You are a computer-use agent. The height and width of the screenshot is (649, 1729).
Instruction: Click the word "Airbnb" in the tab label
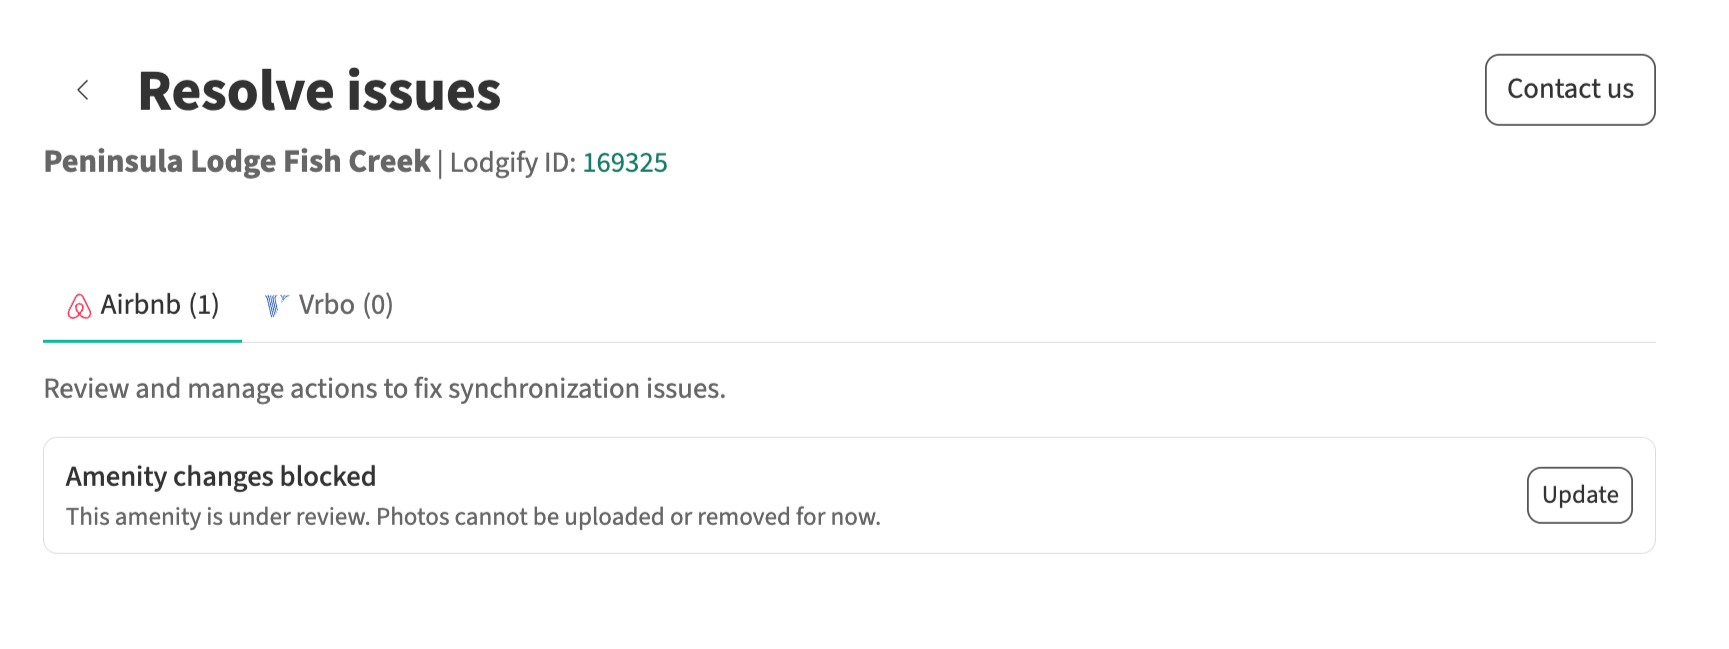pos(141,305)
